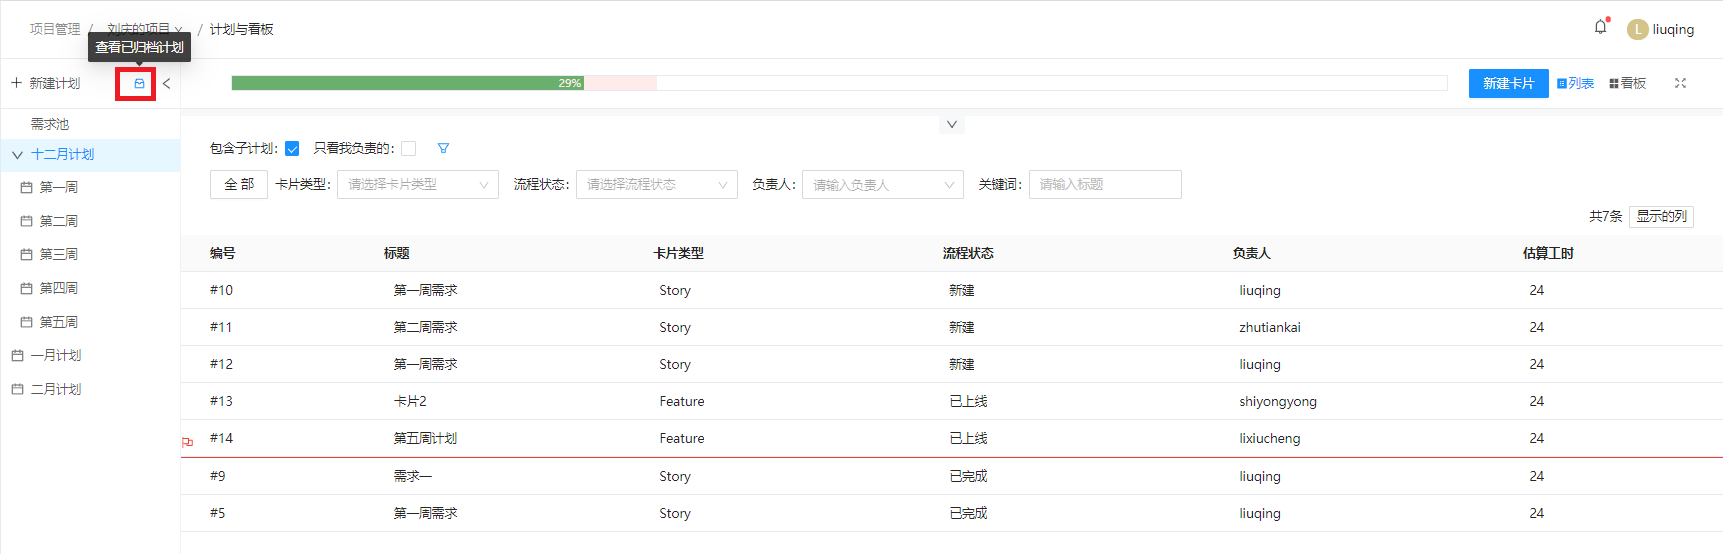The width and height of the screenshot is (1723, 554).
Task: Sort by the 编号 column header
Action: (x=222, y=253)
